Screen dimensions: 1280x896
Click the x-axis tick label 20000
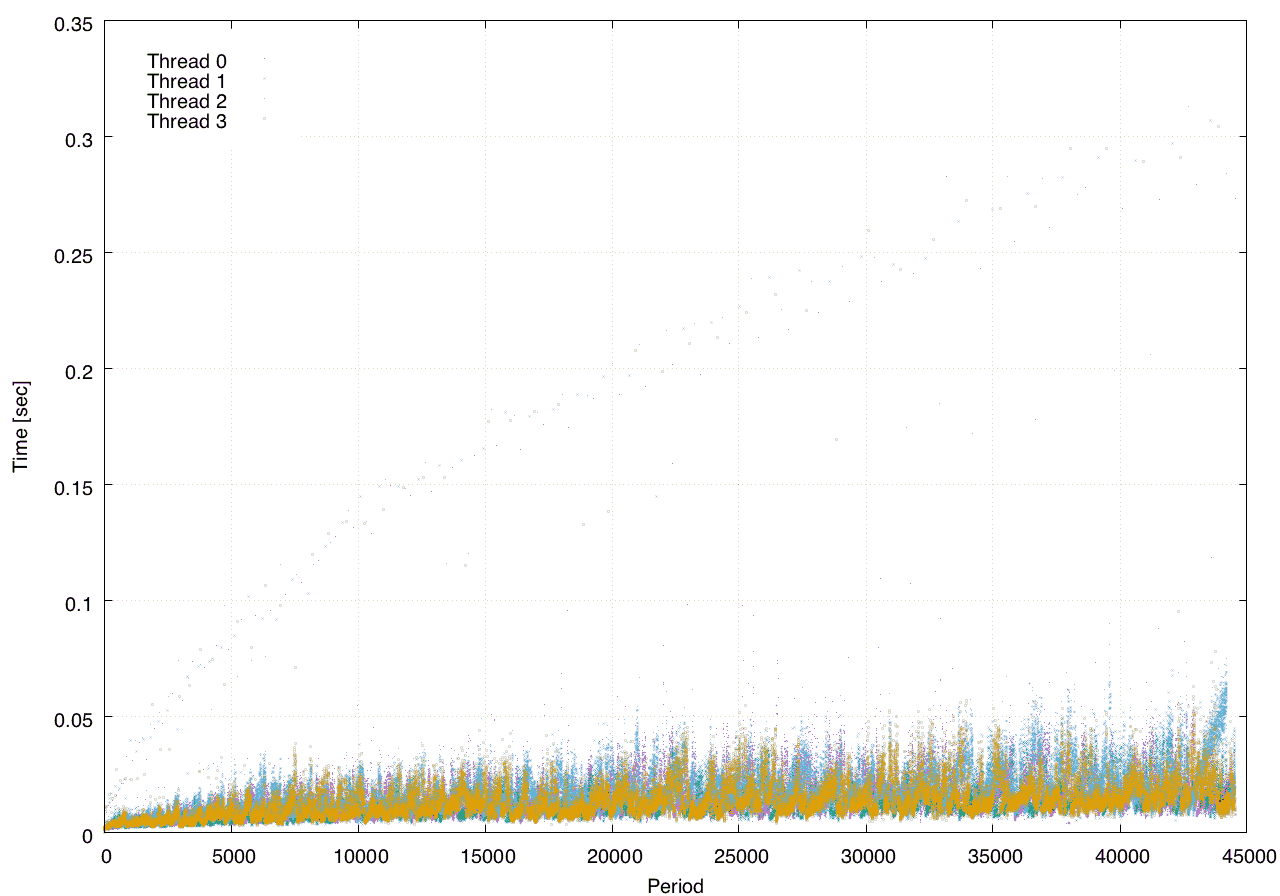(612, 855)
